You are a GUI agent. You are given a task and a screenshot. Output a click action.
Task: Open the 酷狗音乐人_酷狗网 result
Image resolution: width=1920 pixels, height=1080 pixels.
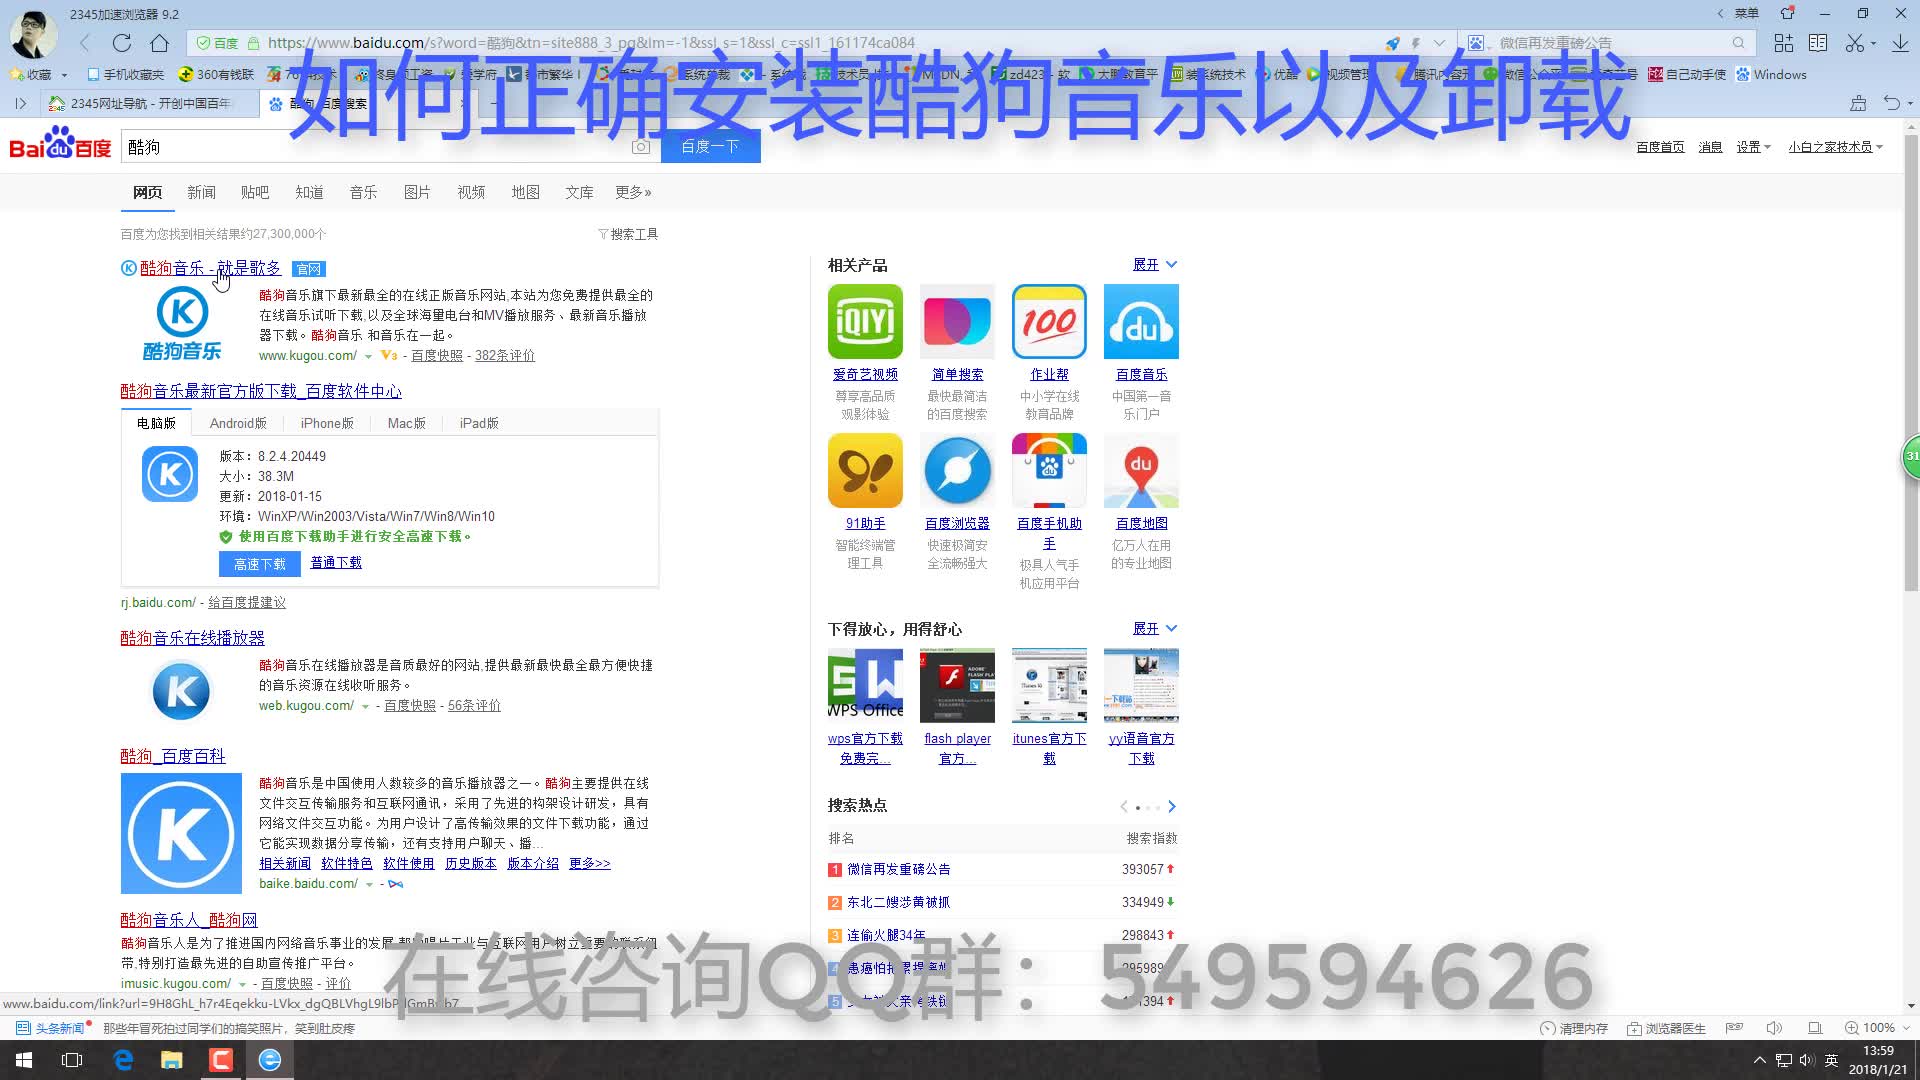[x=189, y=920]
